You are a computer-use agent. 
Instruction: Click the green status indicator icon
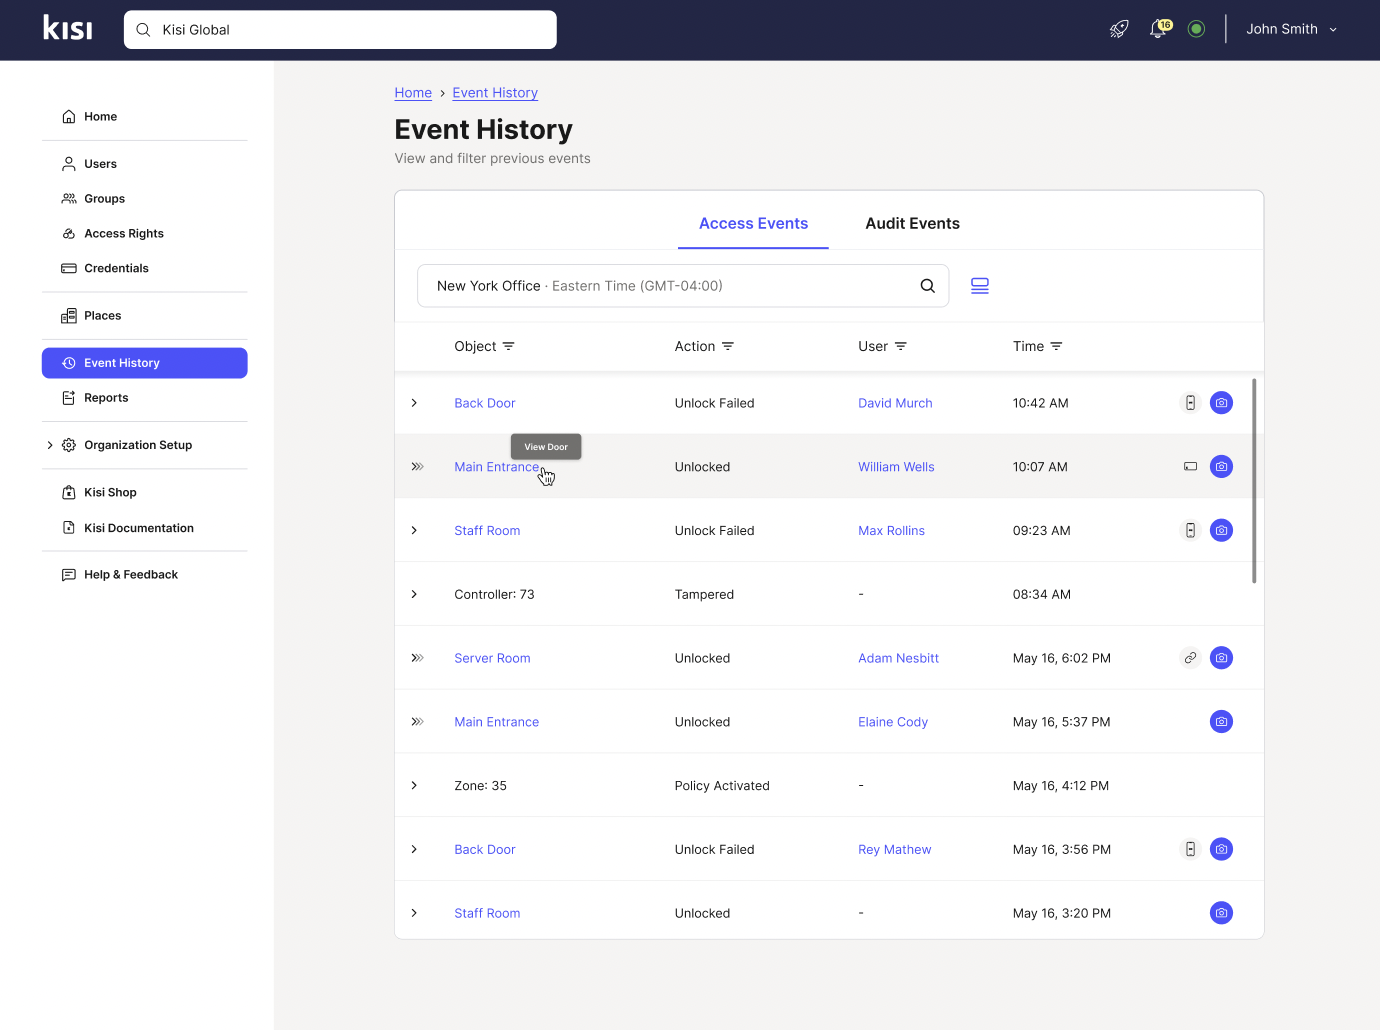coord(1196,29)
